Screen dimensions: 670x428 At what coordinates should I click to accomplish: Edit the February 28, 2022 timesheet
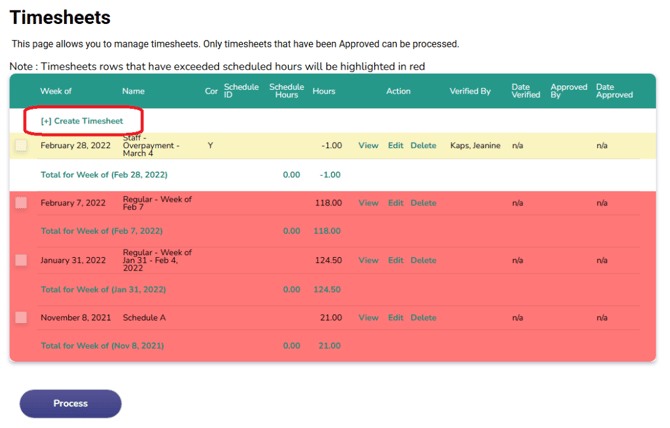click(x=395, y=146)
